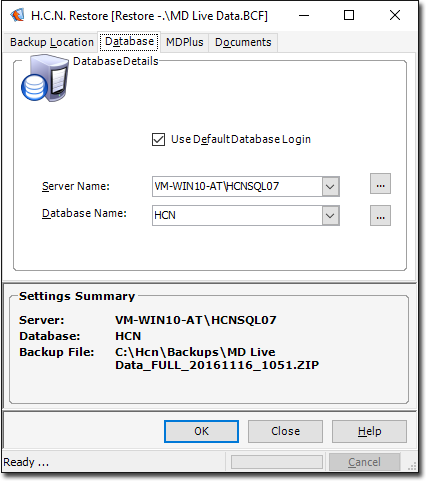Click the Close button
426x481 pixels.
click(285, 431)
